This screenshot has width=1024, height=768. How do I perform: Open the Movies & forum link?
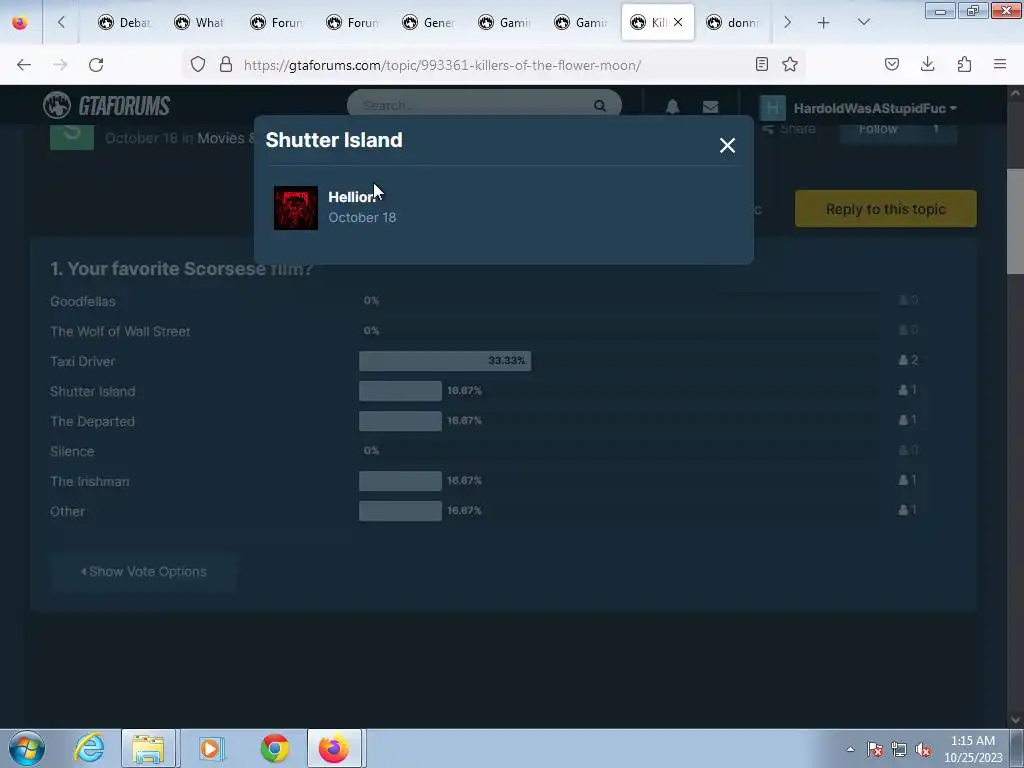click(227, 138)
